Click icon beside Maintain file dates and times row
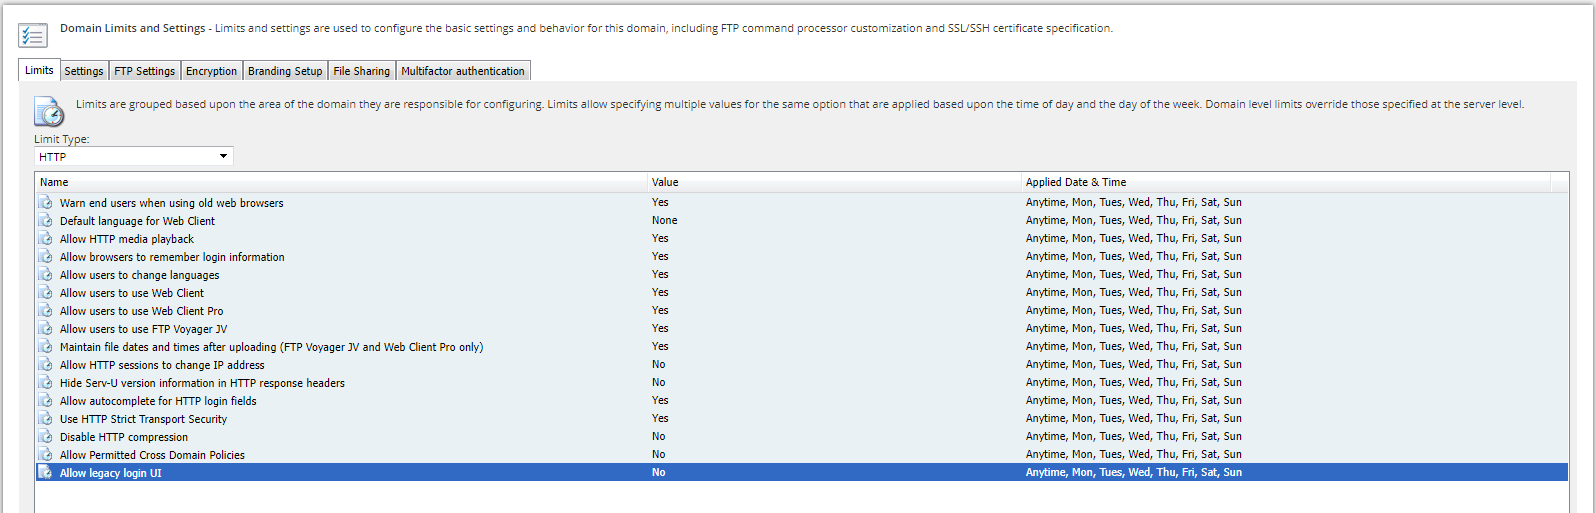This screenshot has height=513, width=1596. click(x=45, y=347)
